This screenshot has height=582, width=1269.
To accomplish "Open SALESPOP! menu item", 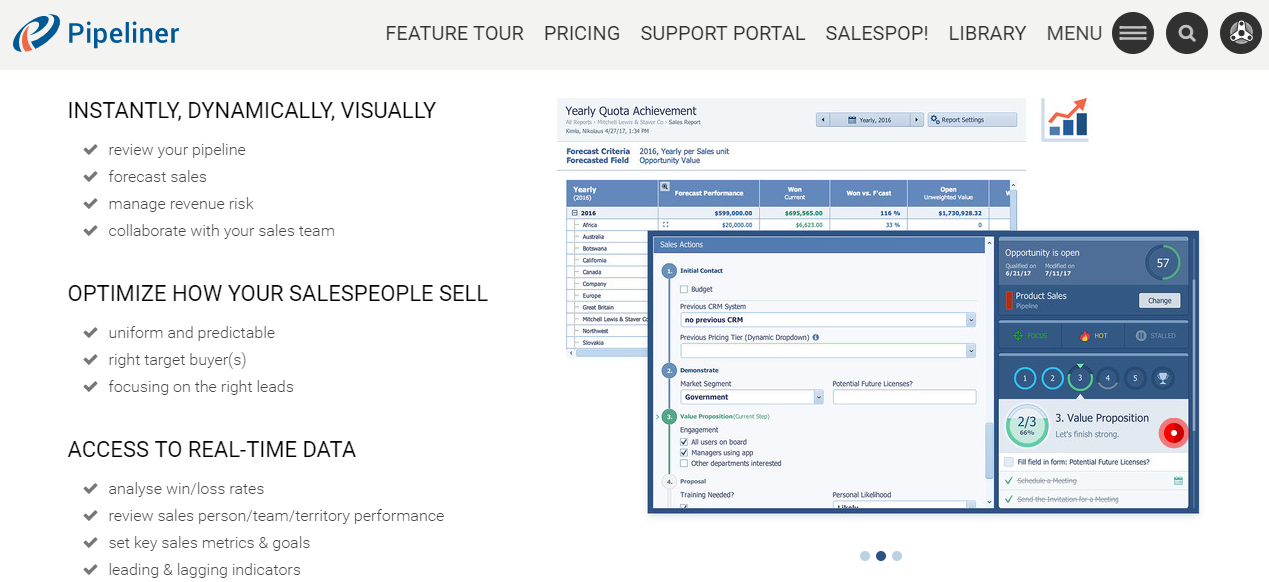I will coord(877,33).
